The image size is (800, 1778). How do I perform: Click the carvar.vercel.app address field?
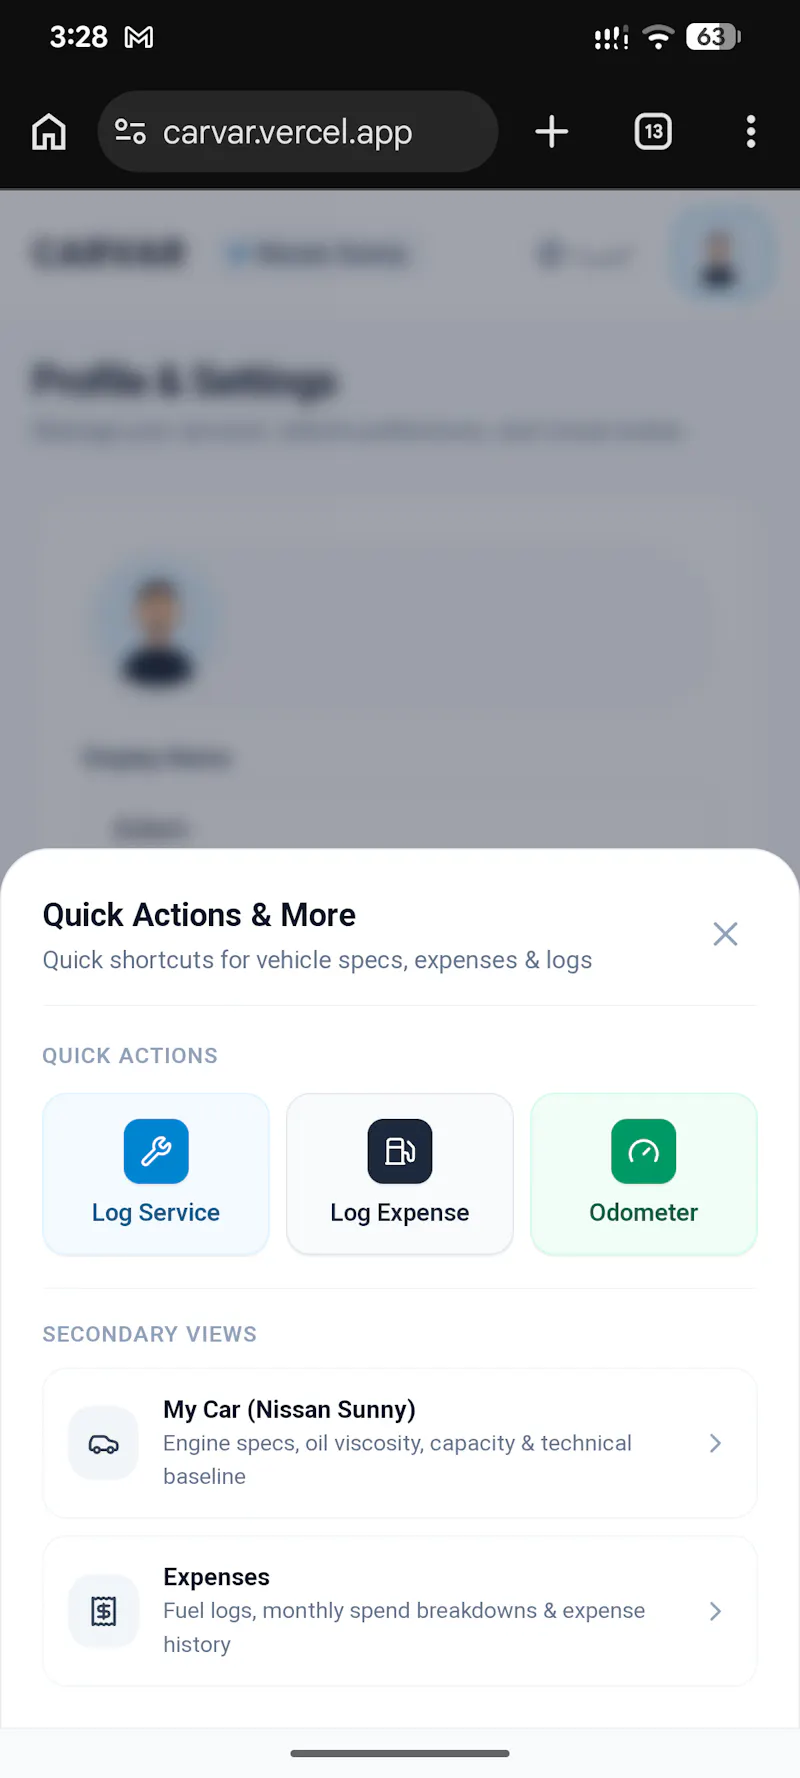[298, 132]
